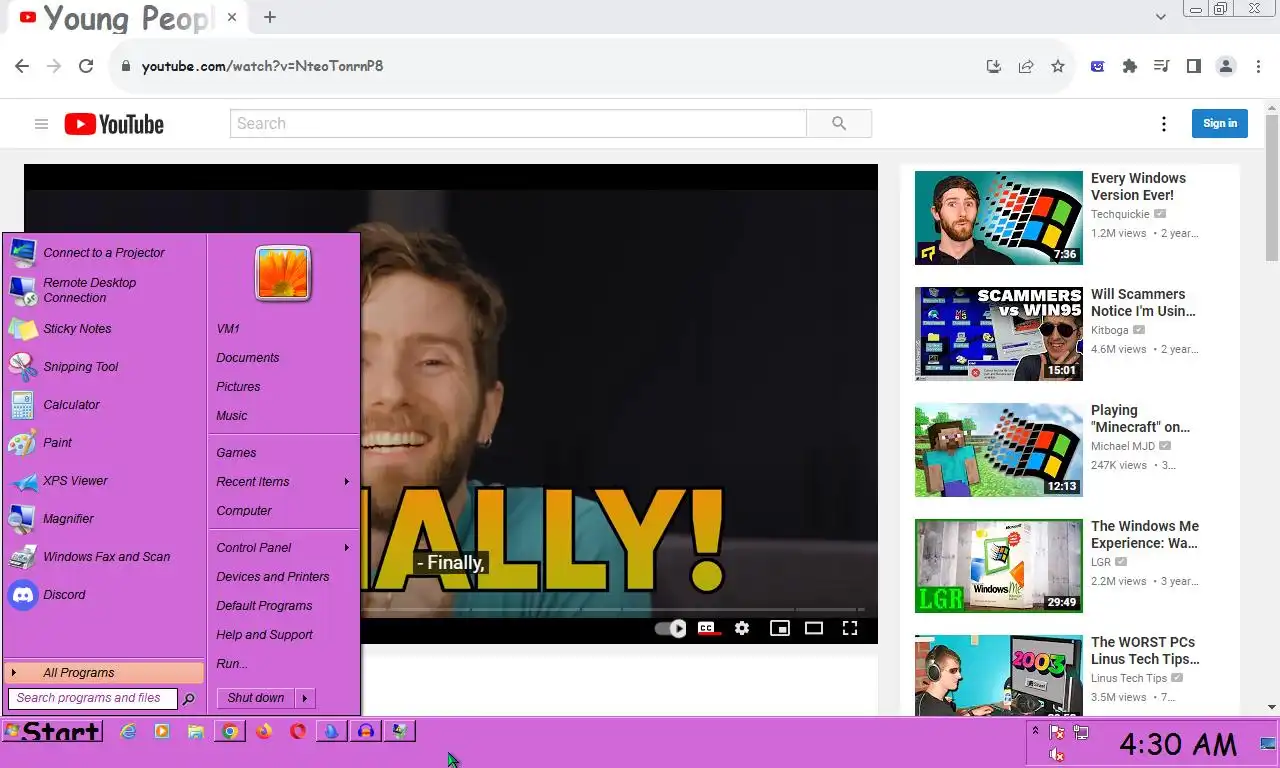This screenshot has height=768, width=1280.
Task: Open Games in Start menu
Action: [x=236, y=453]
